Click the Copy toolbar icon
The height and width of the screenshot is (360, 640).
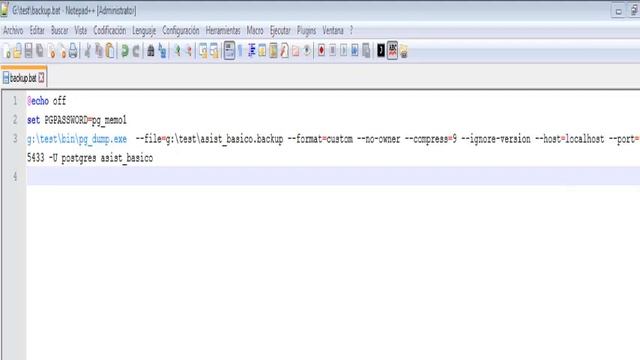pos(99,51)
